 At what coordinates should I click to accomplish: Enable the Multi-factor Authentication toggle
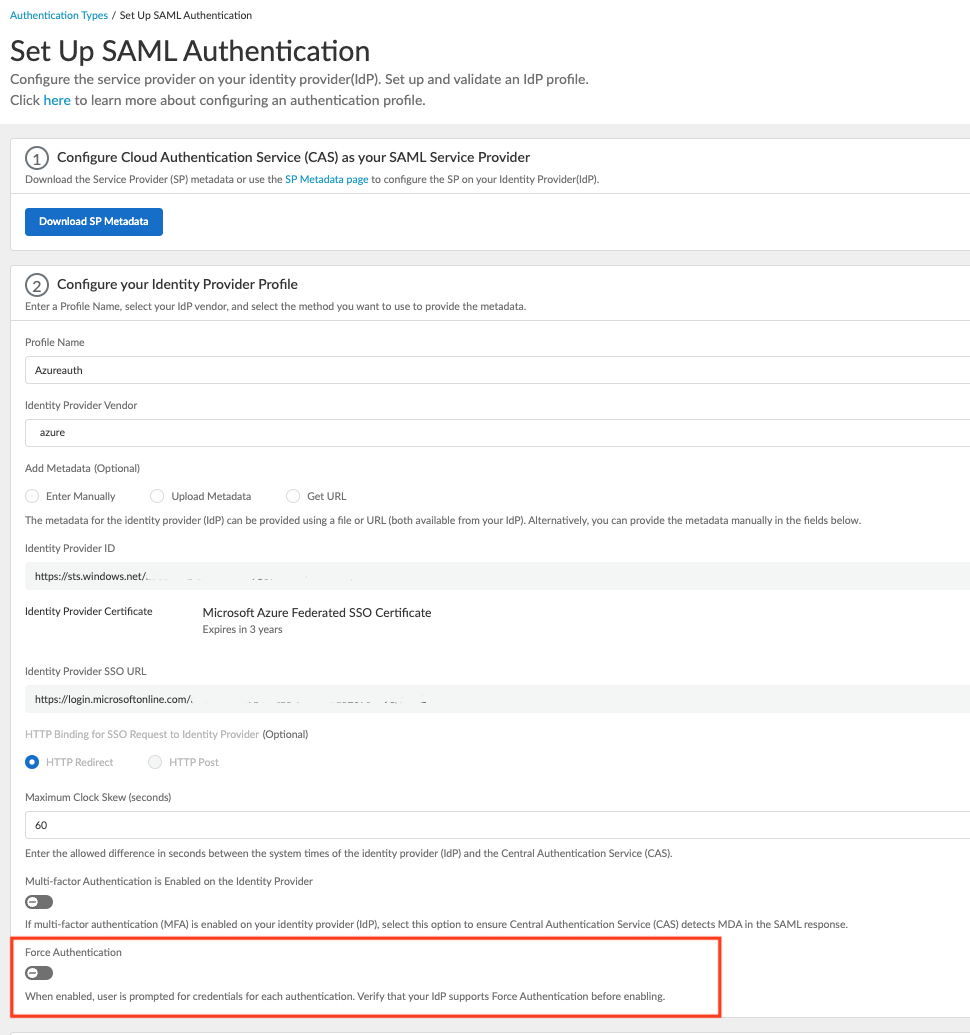pyautogui.click(x=39, y=902)
